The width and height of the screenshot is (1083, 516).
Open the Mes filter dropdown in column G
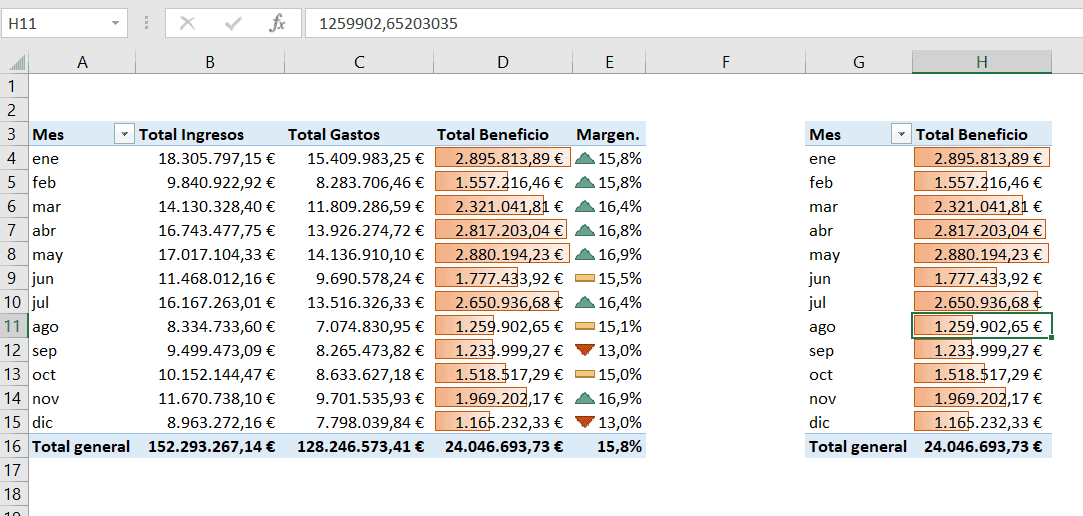click(901, 134)
